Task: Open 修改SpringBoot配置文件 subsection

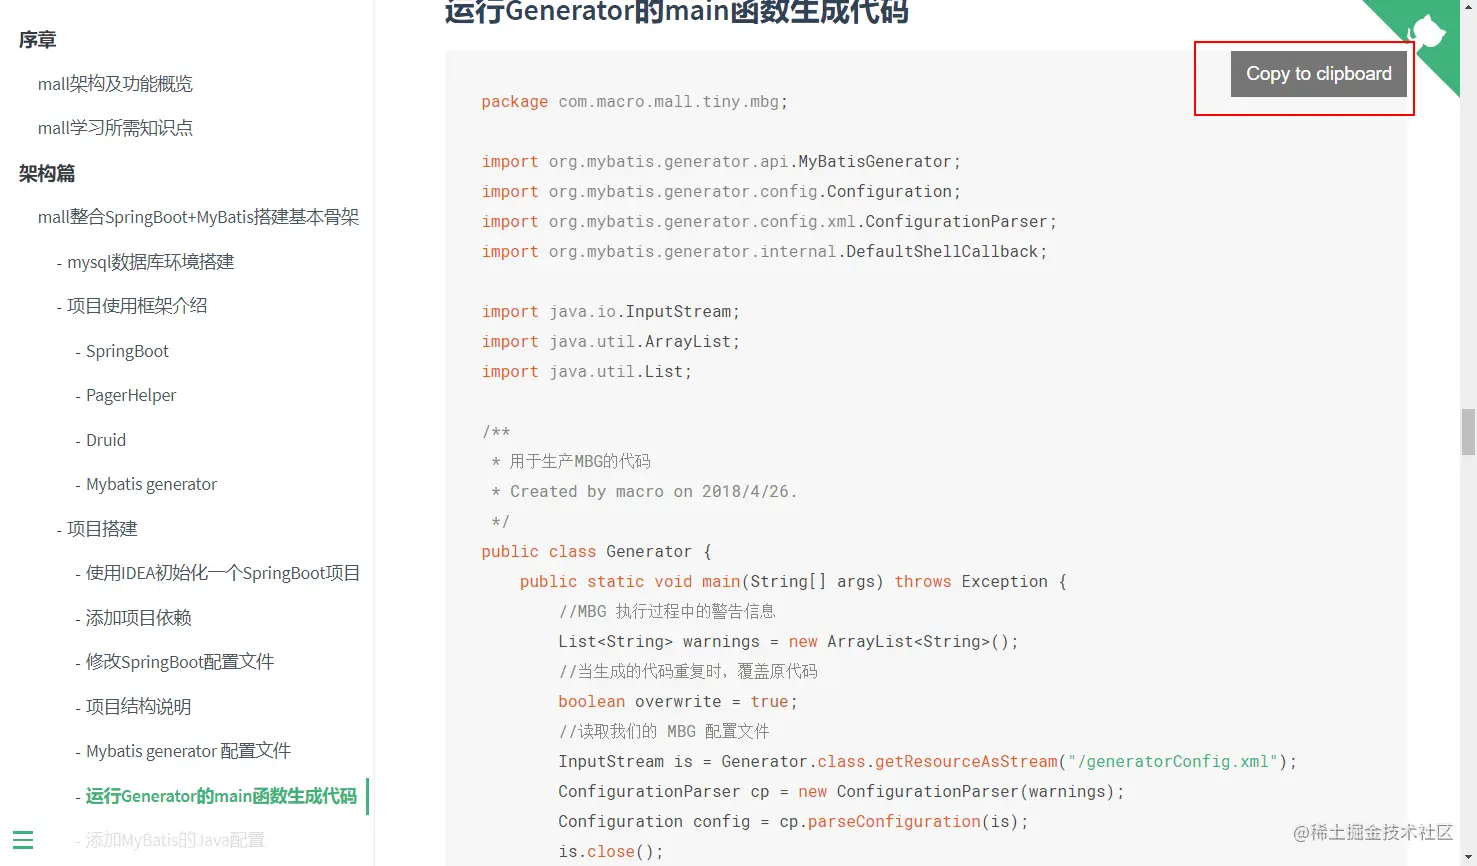Action: [x=180, y=662]
